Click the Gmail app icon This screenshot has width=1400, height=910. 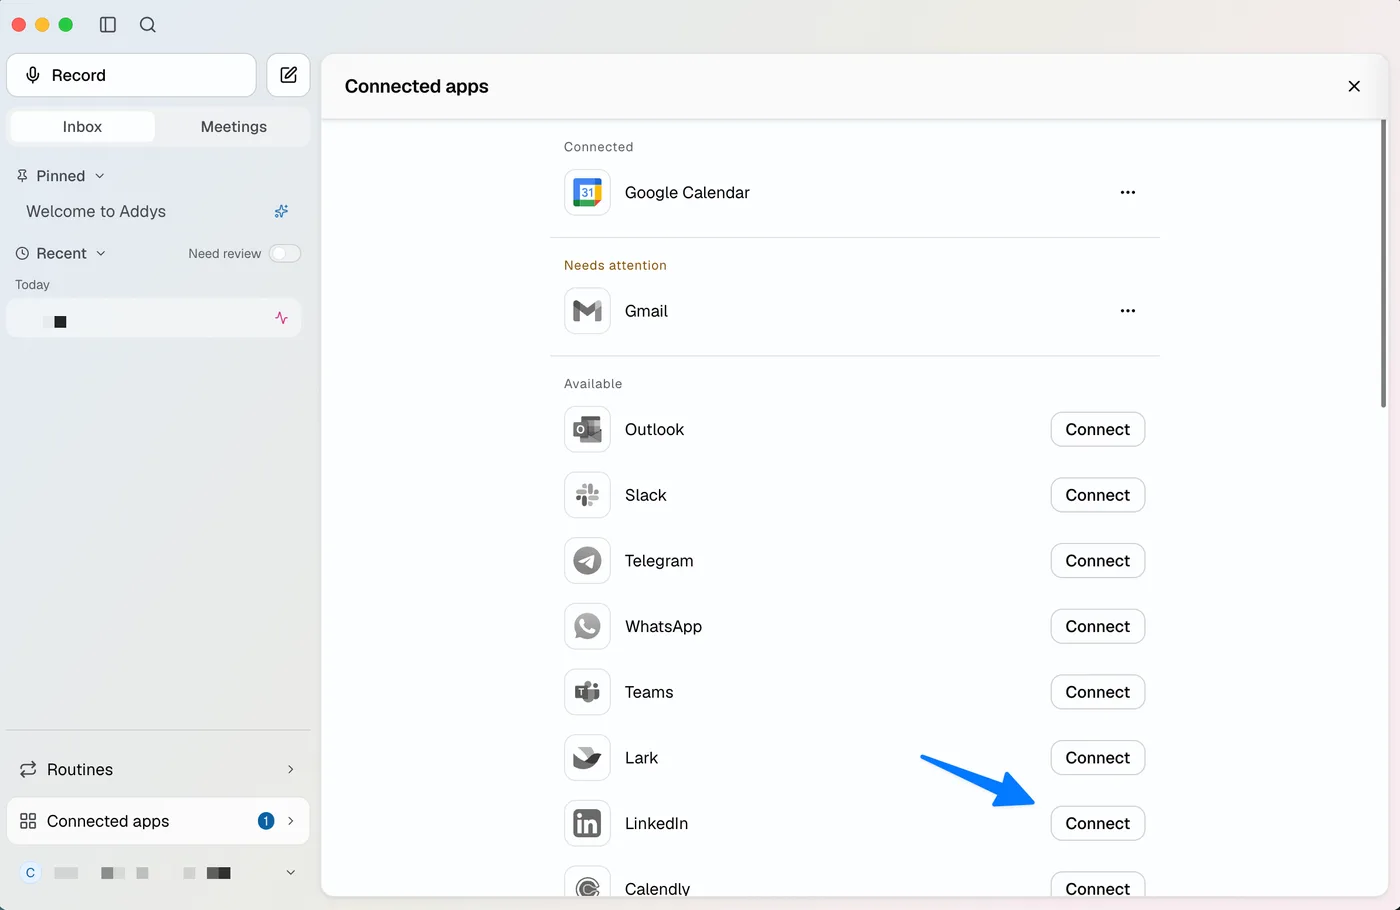587,311
